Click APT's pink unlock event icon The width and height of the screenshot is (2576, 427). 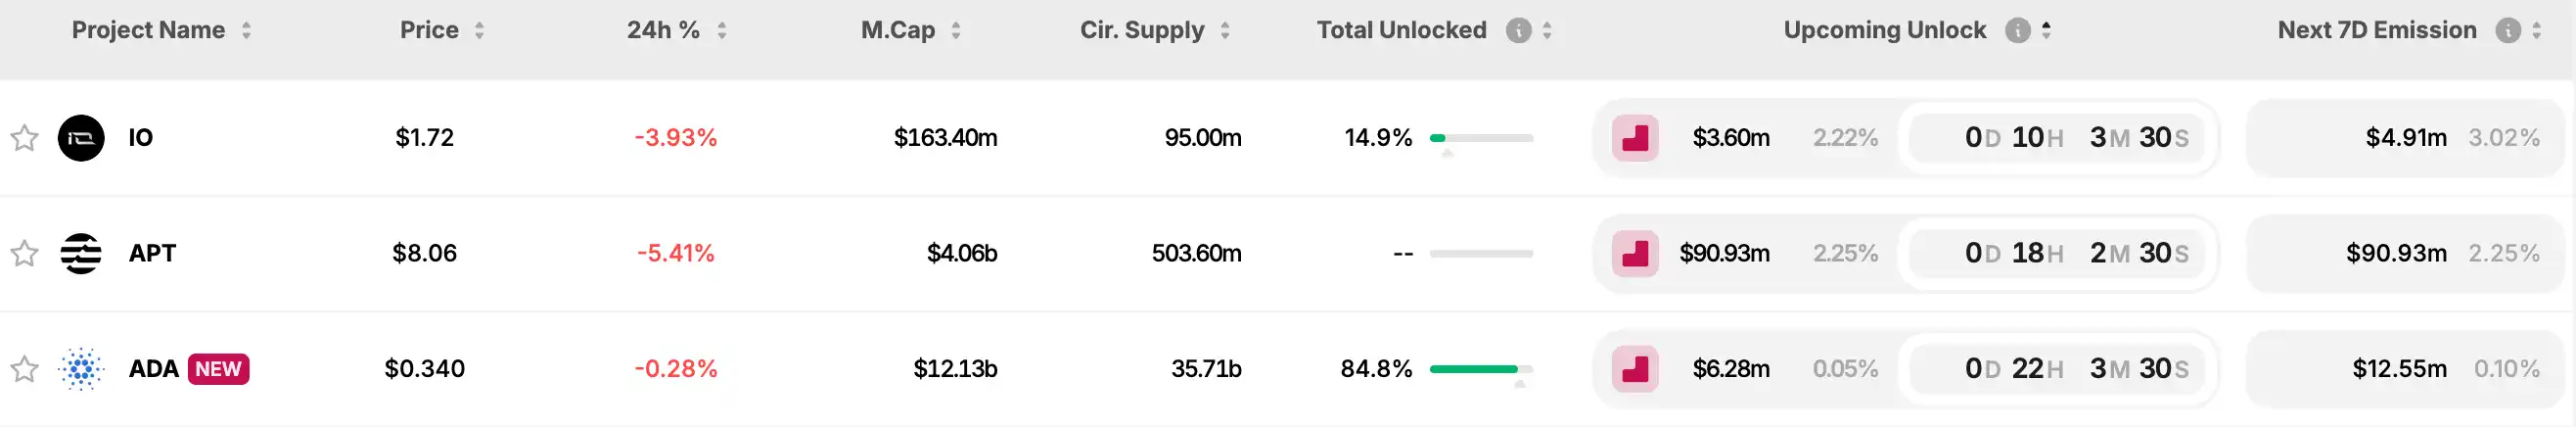[1635, 254]
